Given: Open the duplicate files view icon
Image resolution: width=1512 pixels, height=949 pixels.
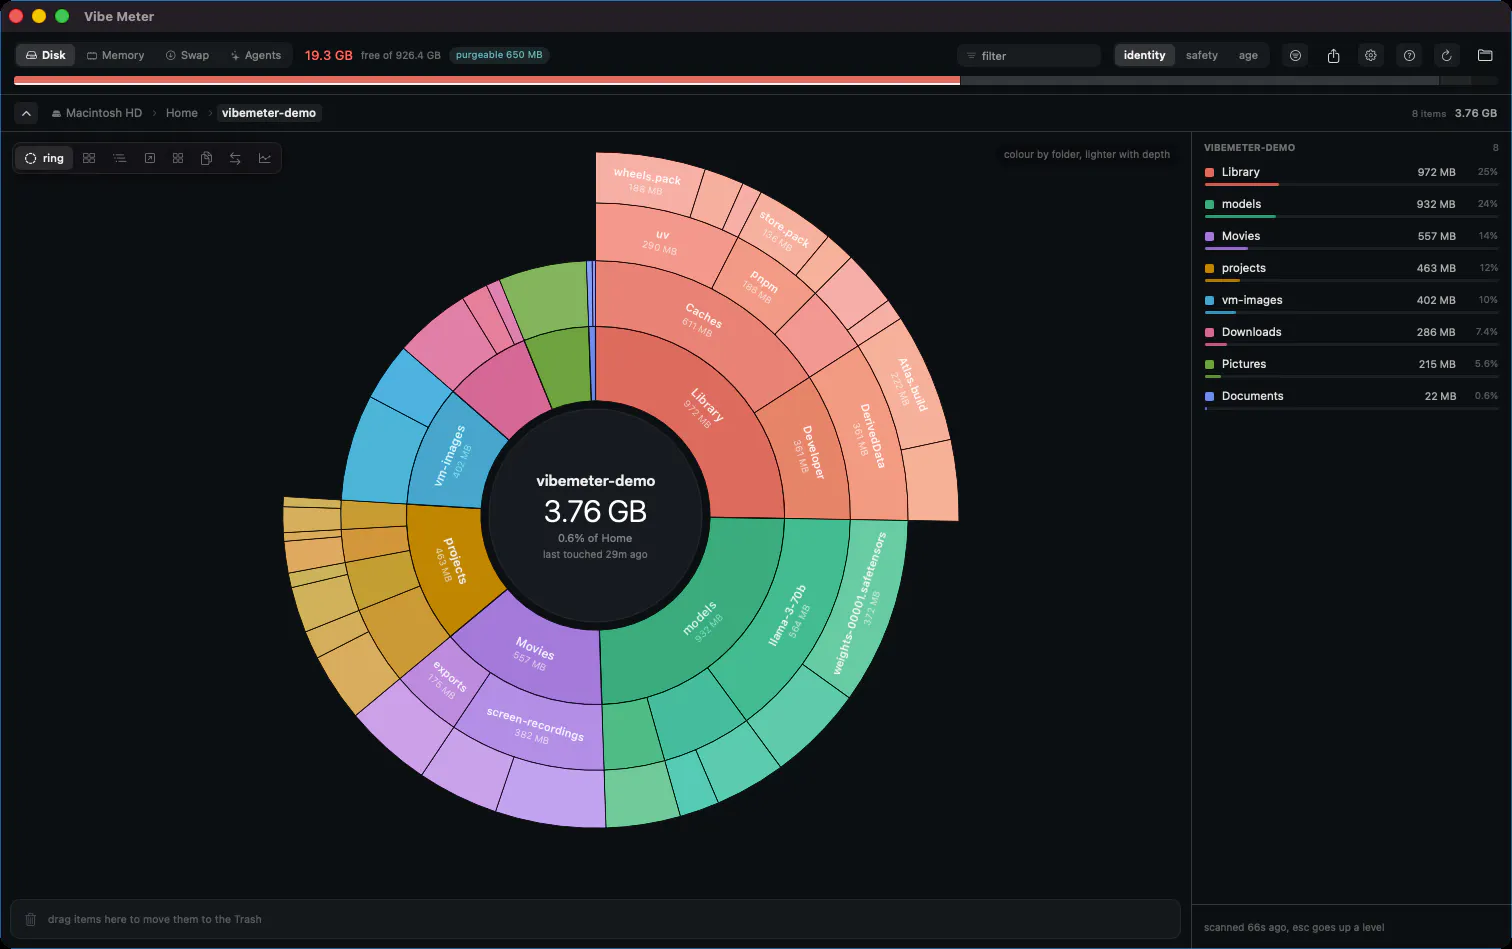Looking at the screenshot, I should (x=206, y=158).
